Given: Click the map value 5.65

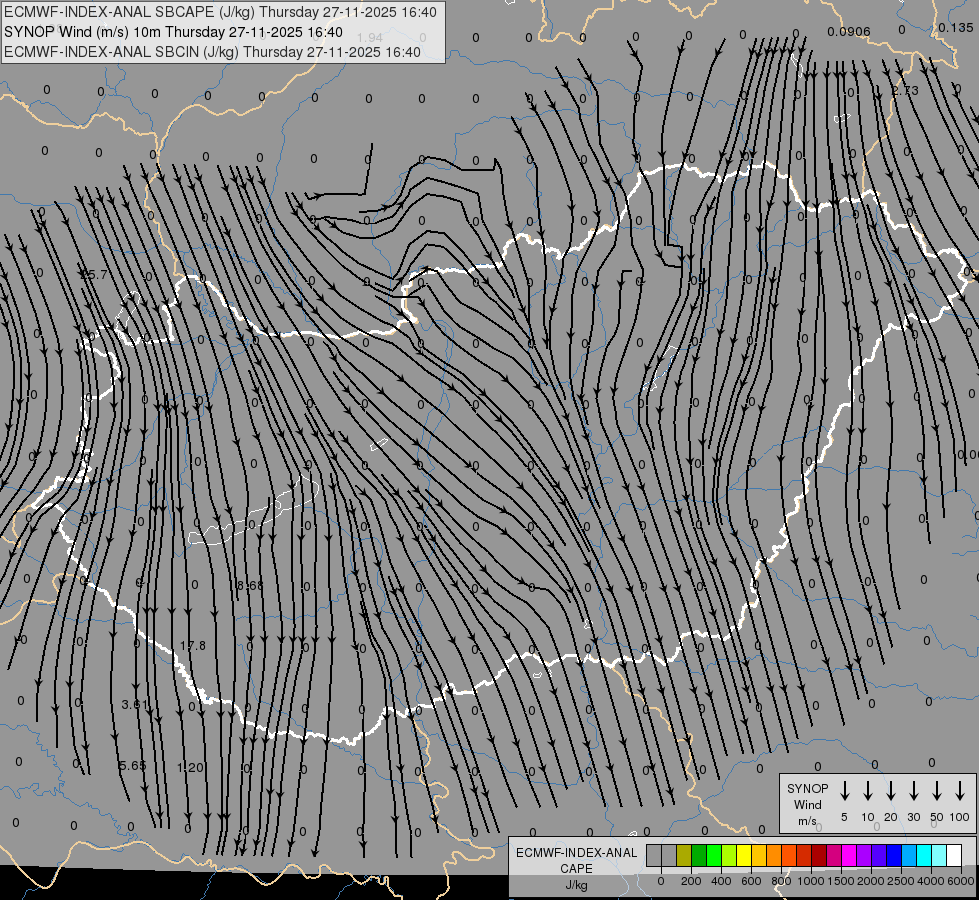Looking at the screenshot, I should 132,765.
